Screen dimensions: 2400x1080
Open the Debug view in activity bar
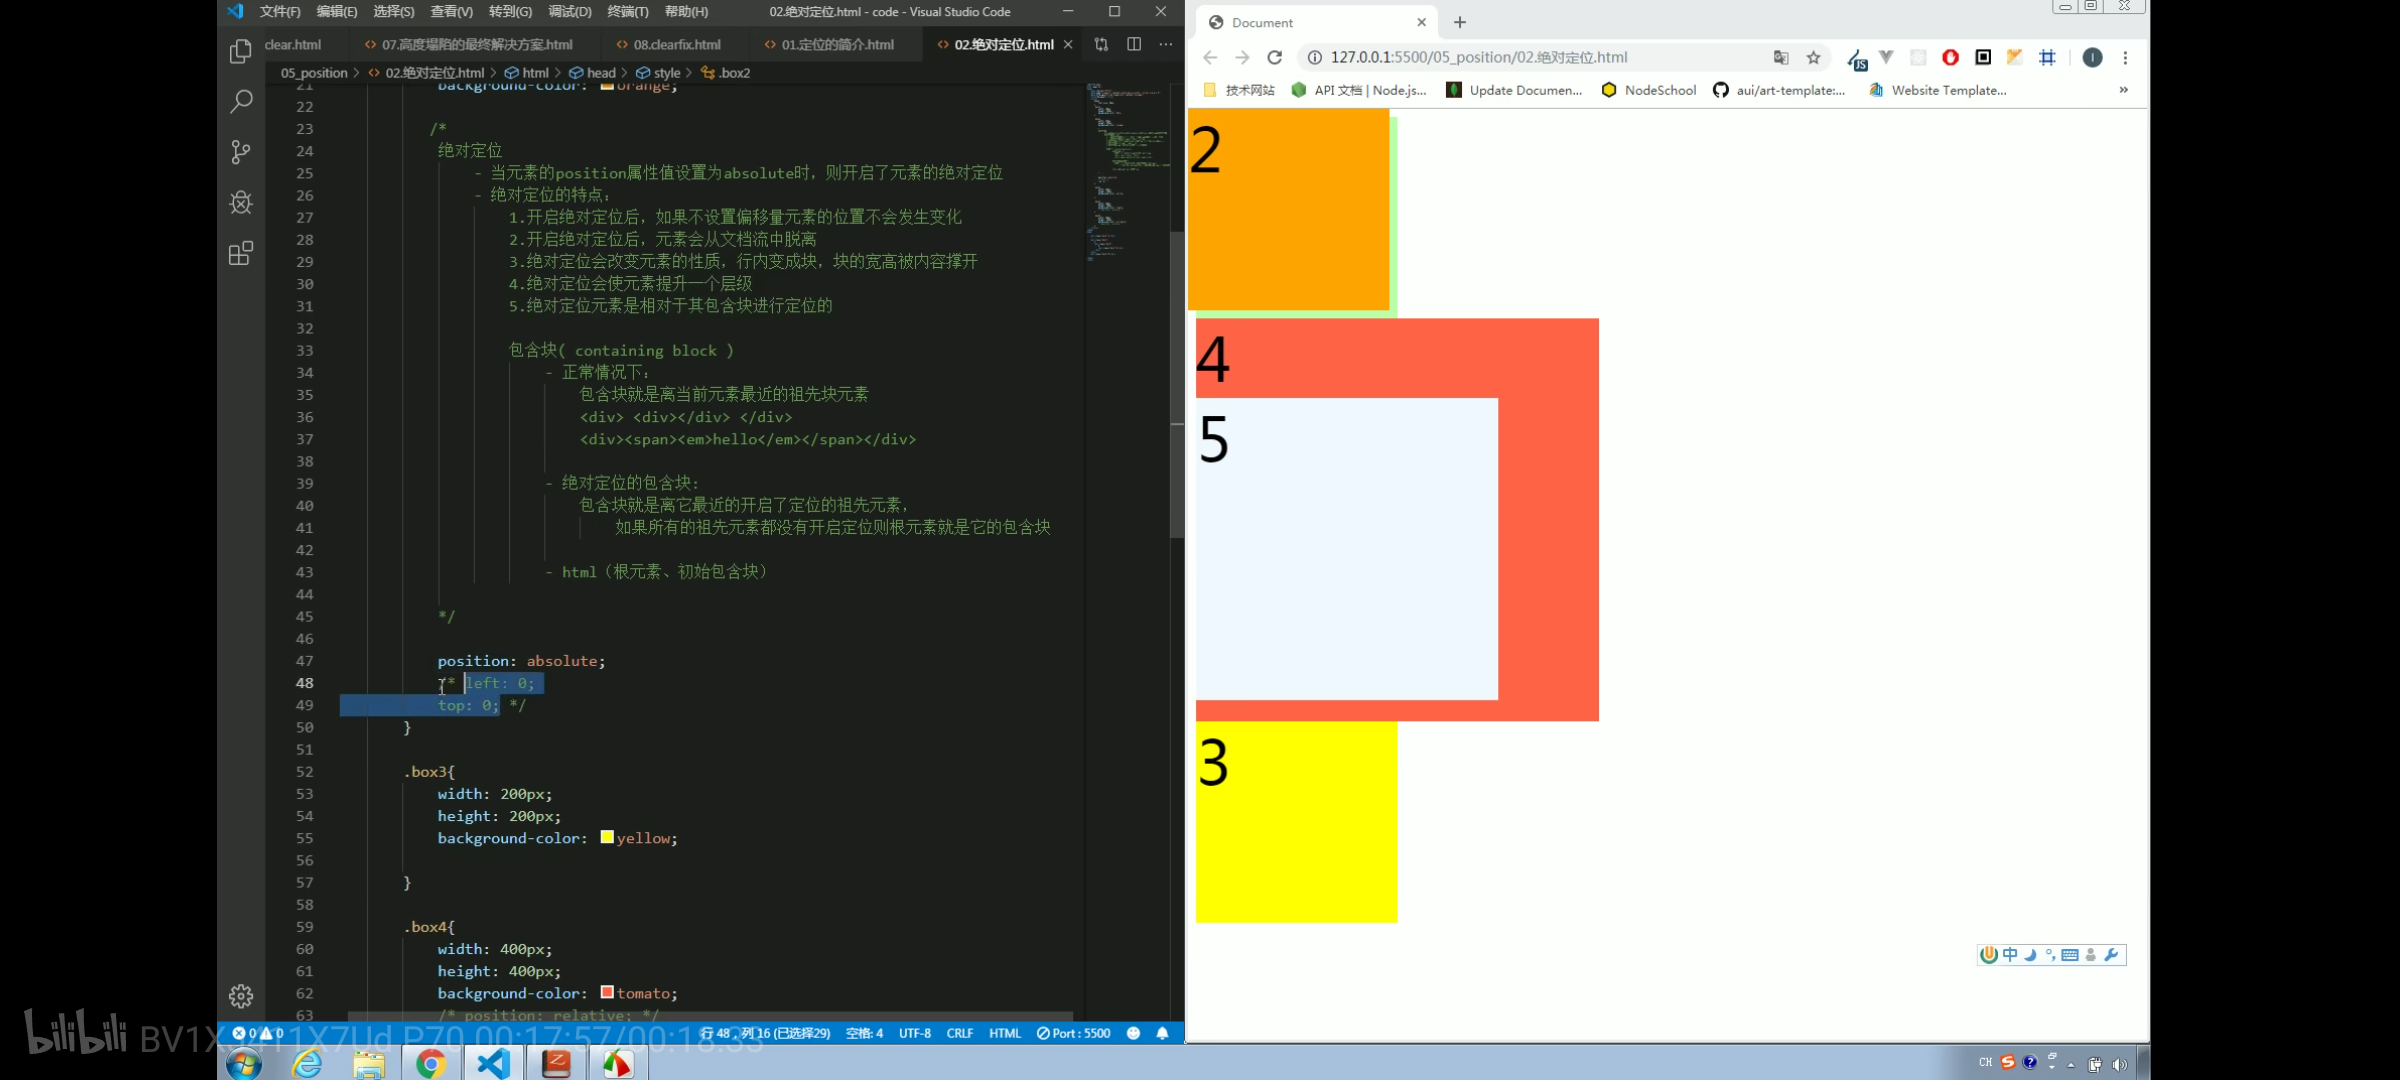click(241, 203)
